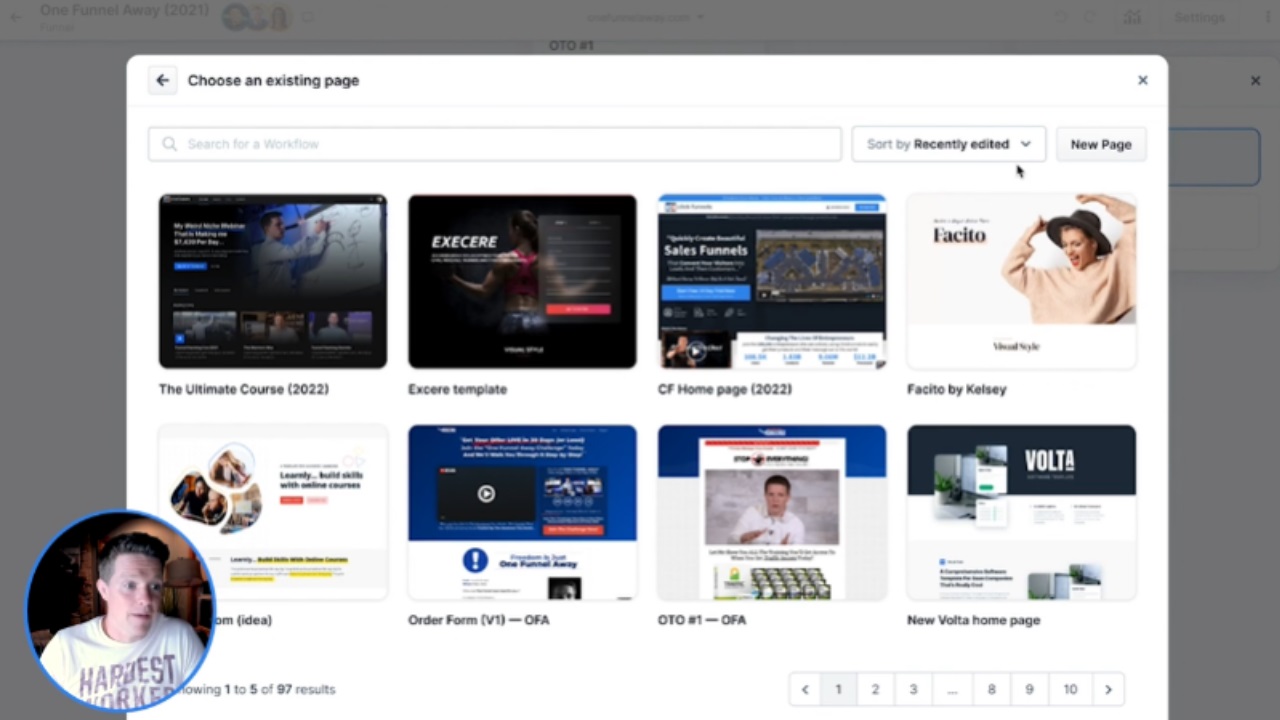
Task: Click the Settings item in top bar
Action: (1199, 17)
